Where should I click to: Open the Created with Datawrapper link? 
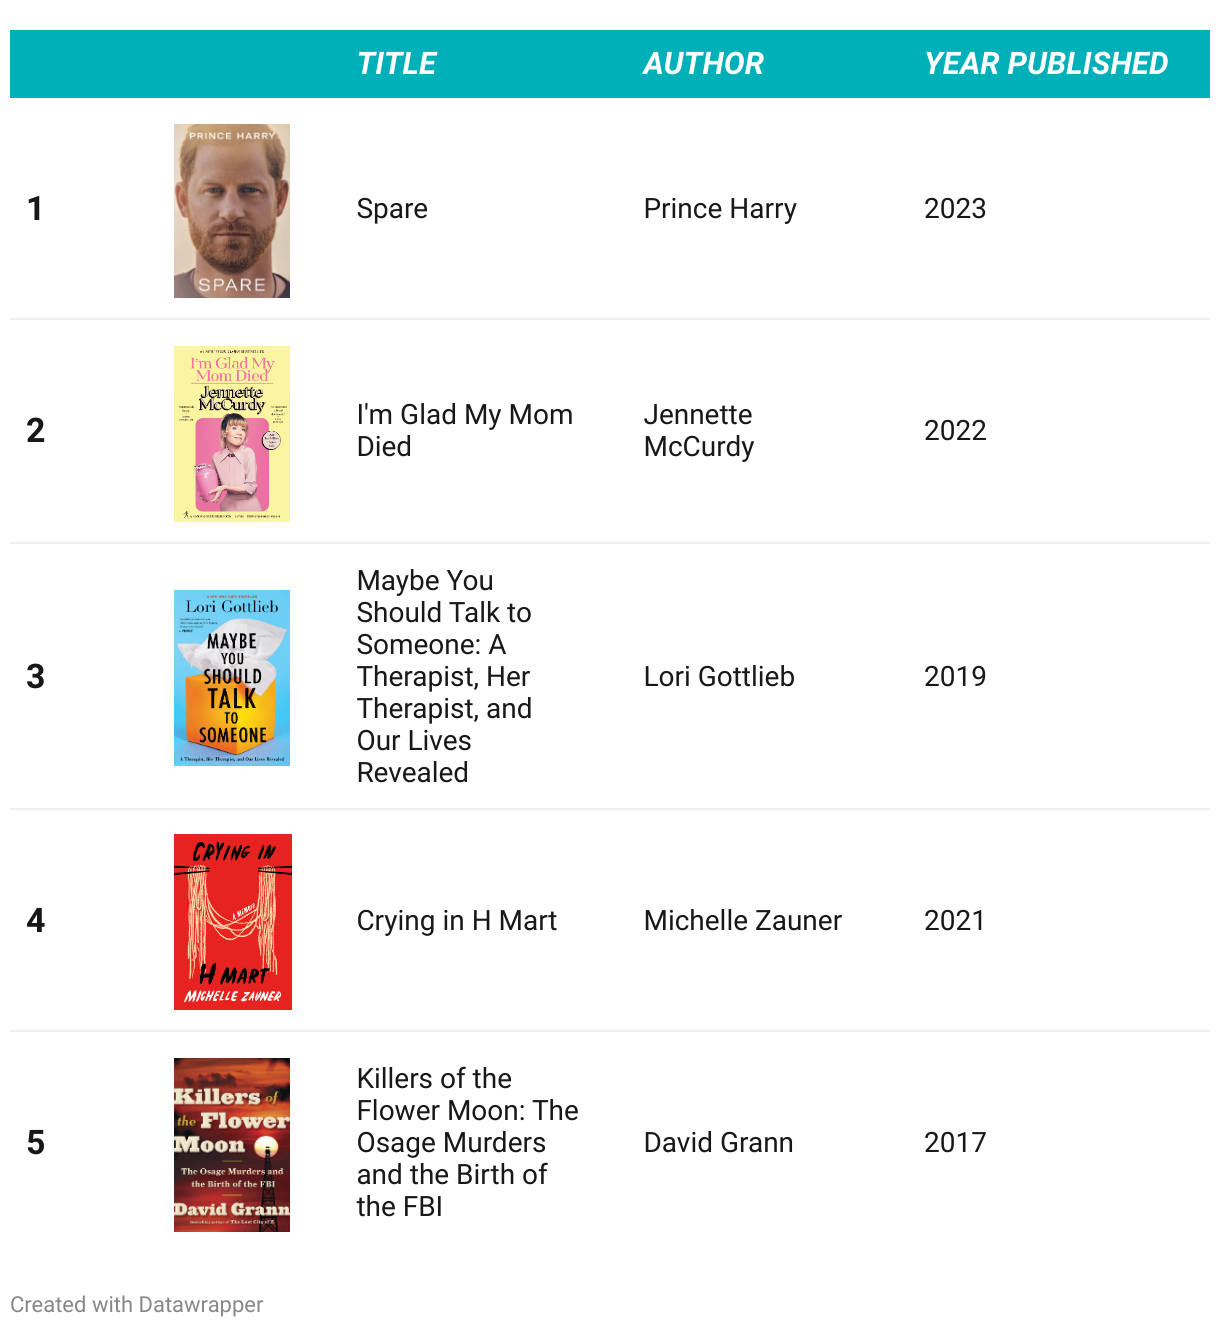(x=137, y=1305)
